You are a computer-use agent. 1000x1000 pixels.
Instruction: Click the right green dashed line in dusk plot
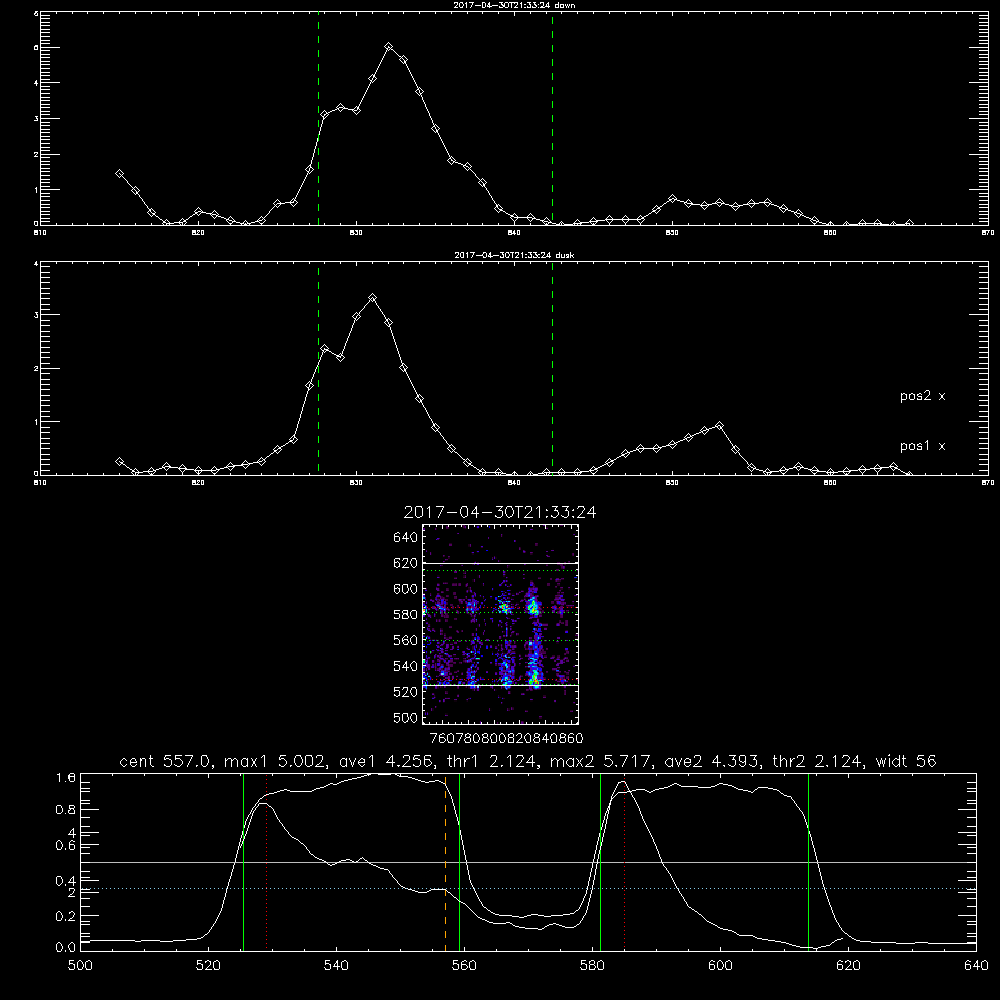pos(552,368)
